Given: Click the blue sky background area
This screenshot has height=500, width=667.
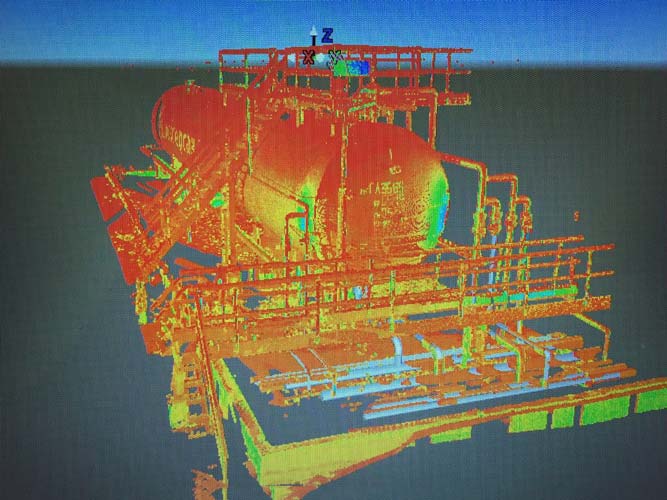Looking at the screenshot, I should pos(100,30).
